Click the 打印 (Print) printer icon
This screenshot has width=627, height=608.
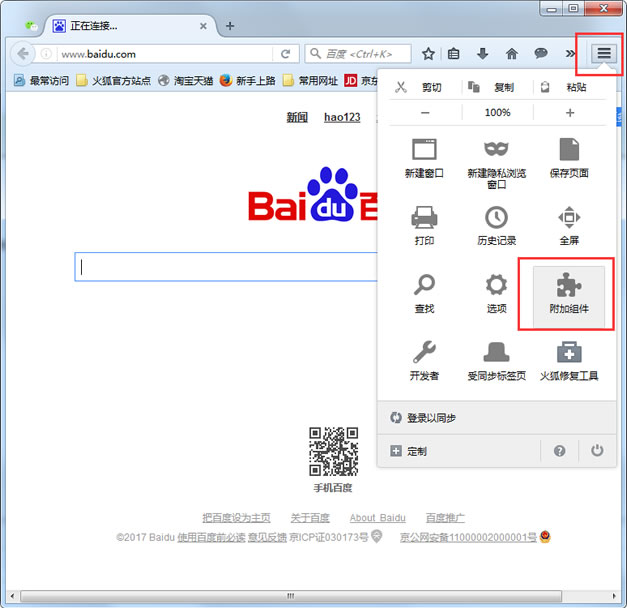[424, 218]
